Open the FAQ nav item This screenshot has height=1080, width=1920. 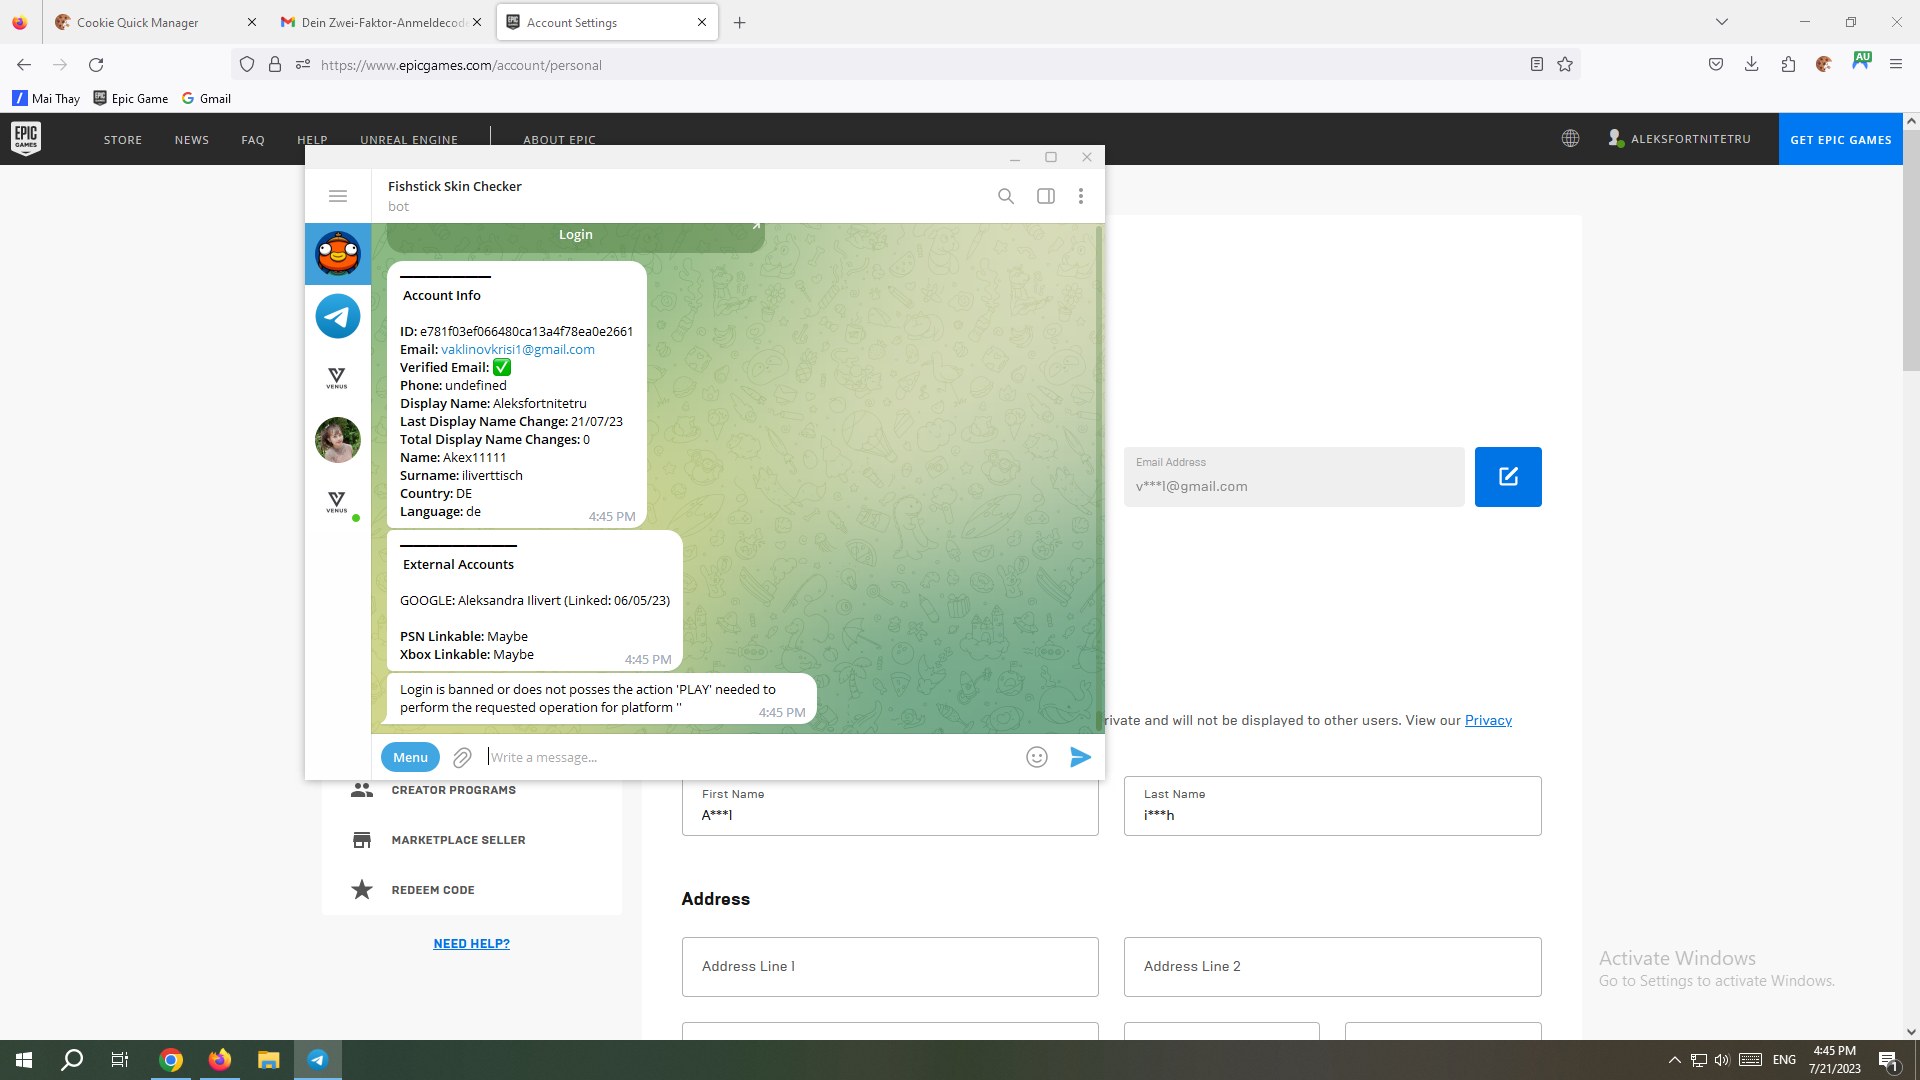point(253,140)
